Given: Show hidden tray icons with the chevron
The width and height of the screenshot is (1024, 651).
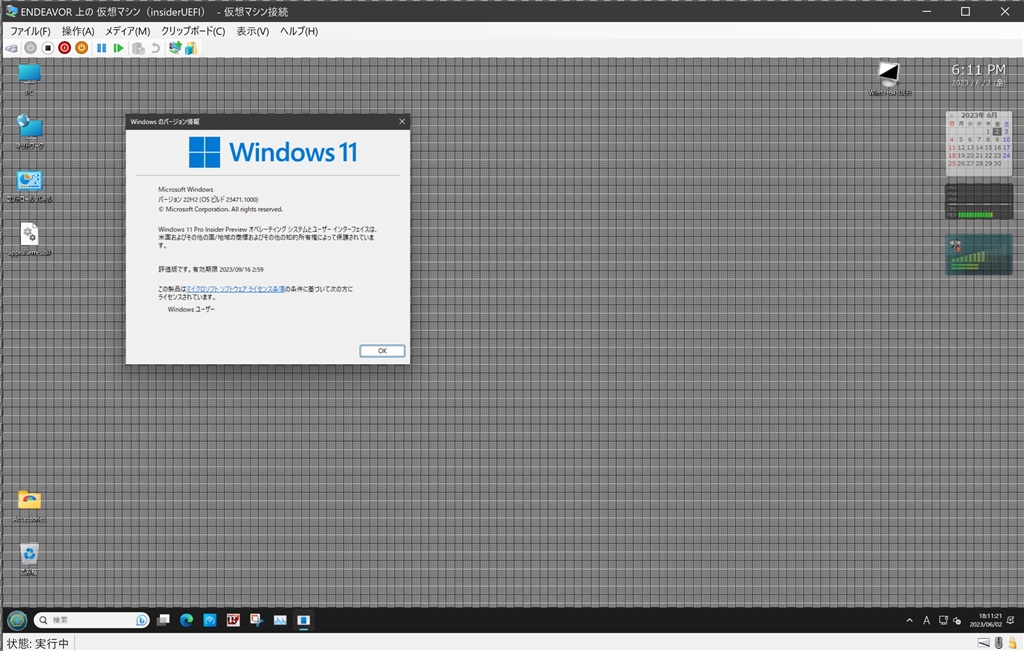Looking at the screenshot, I should (909, 620).
